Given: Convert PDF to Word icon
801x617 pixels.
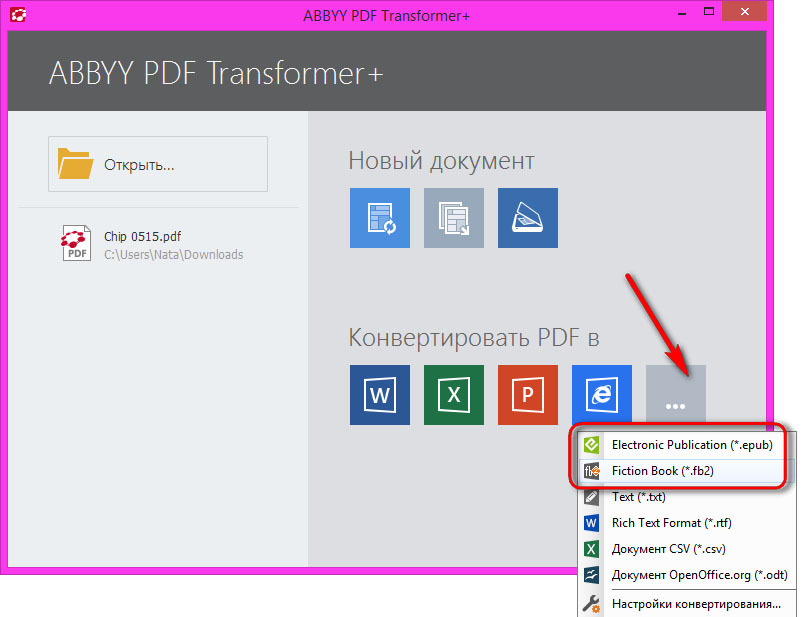Looking at the screenshot, I should tap(380, 395).
